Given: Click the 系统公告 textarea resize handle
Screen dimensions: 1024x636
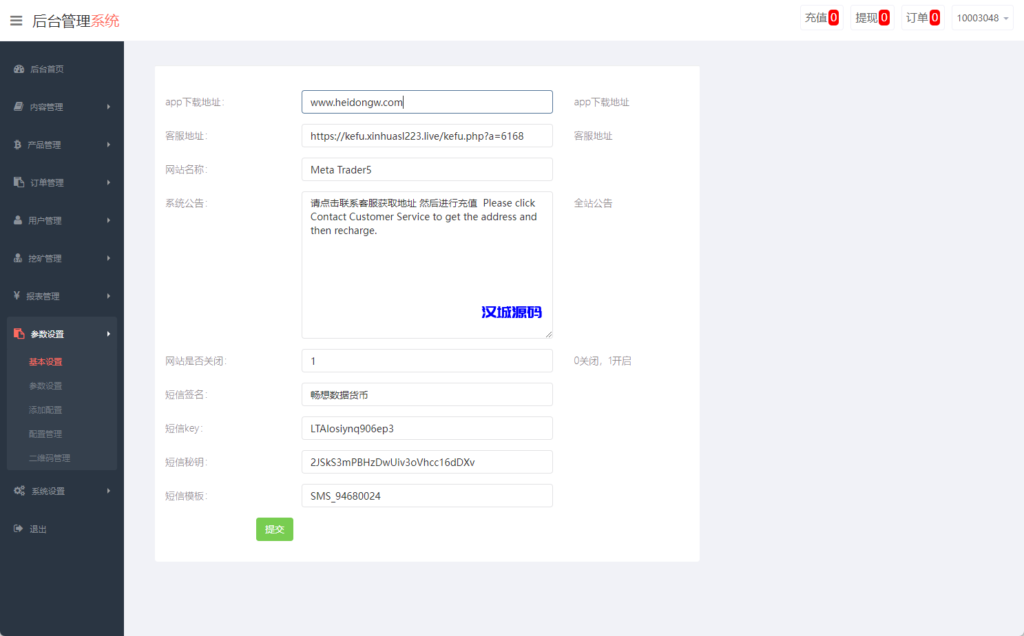Looking at the screenshot, I should tap(547, 333).
